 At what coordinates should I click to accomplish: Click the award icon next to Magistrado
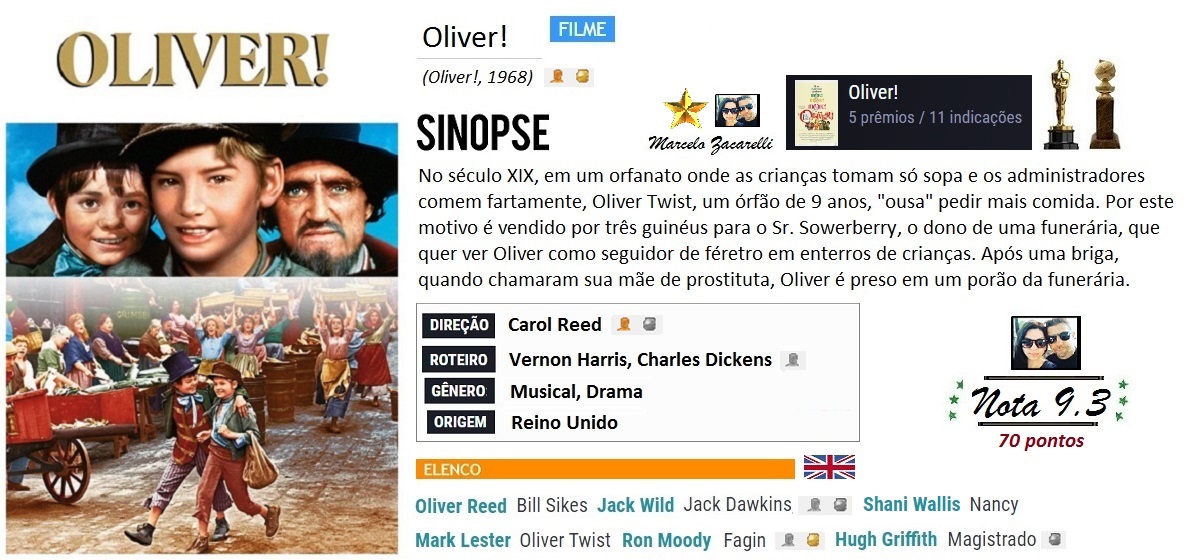(1053, 540)
